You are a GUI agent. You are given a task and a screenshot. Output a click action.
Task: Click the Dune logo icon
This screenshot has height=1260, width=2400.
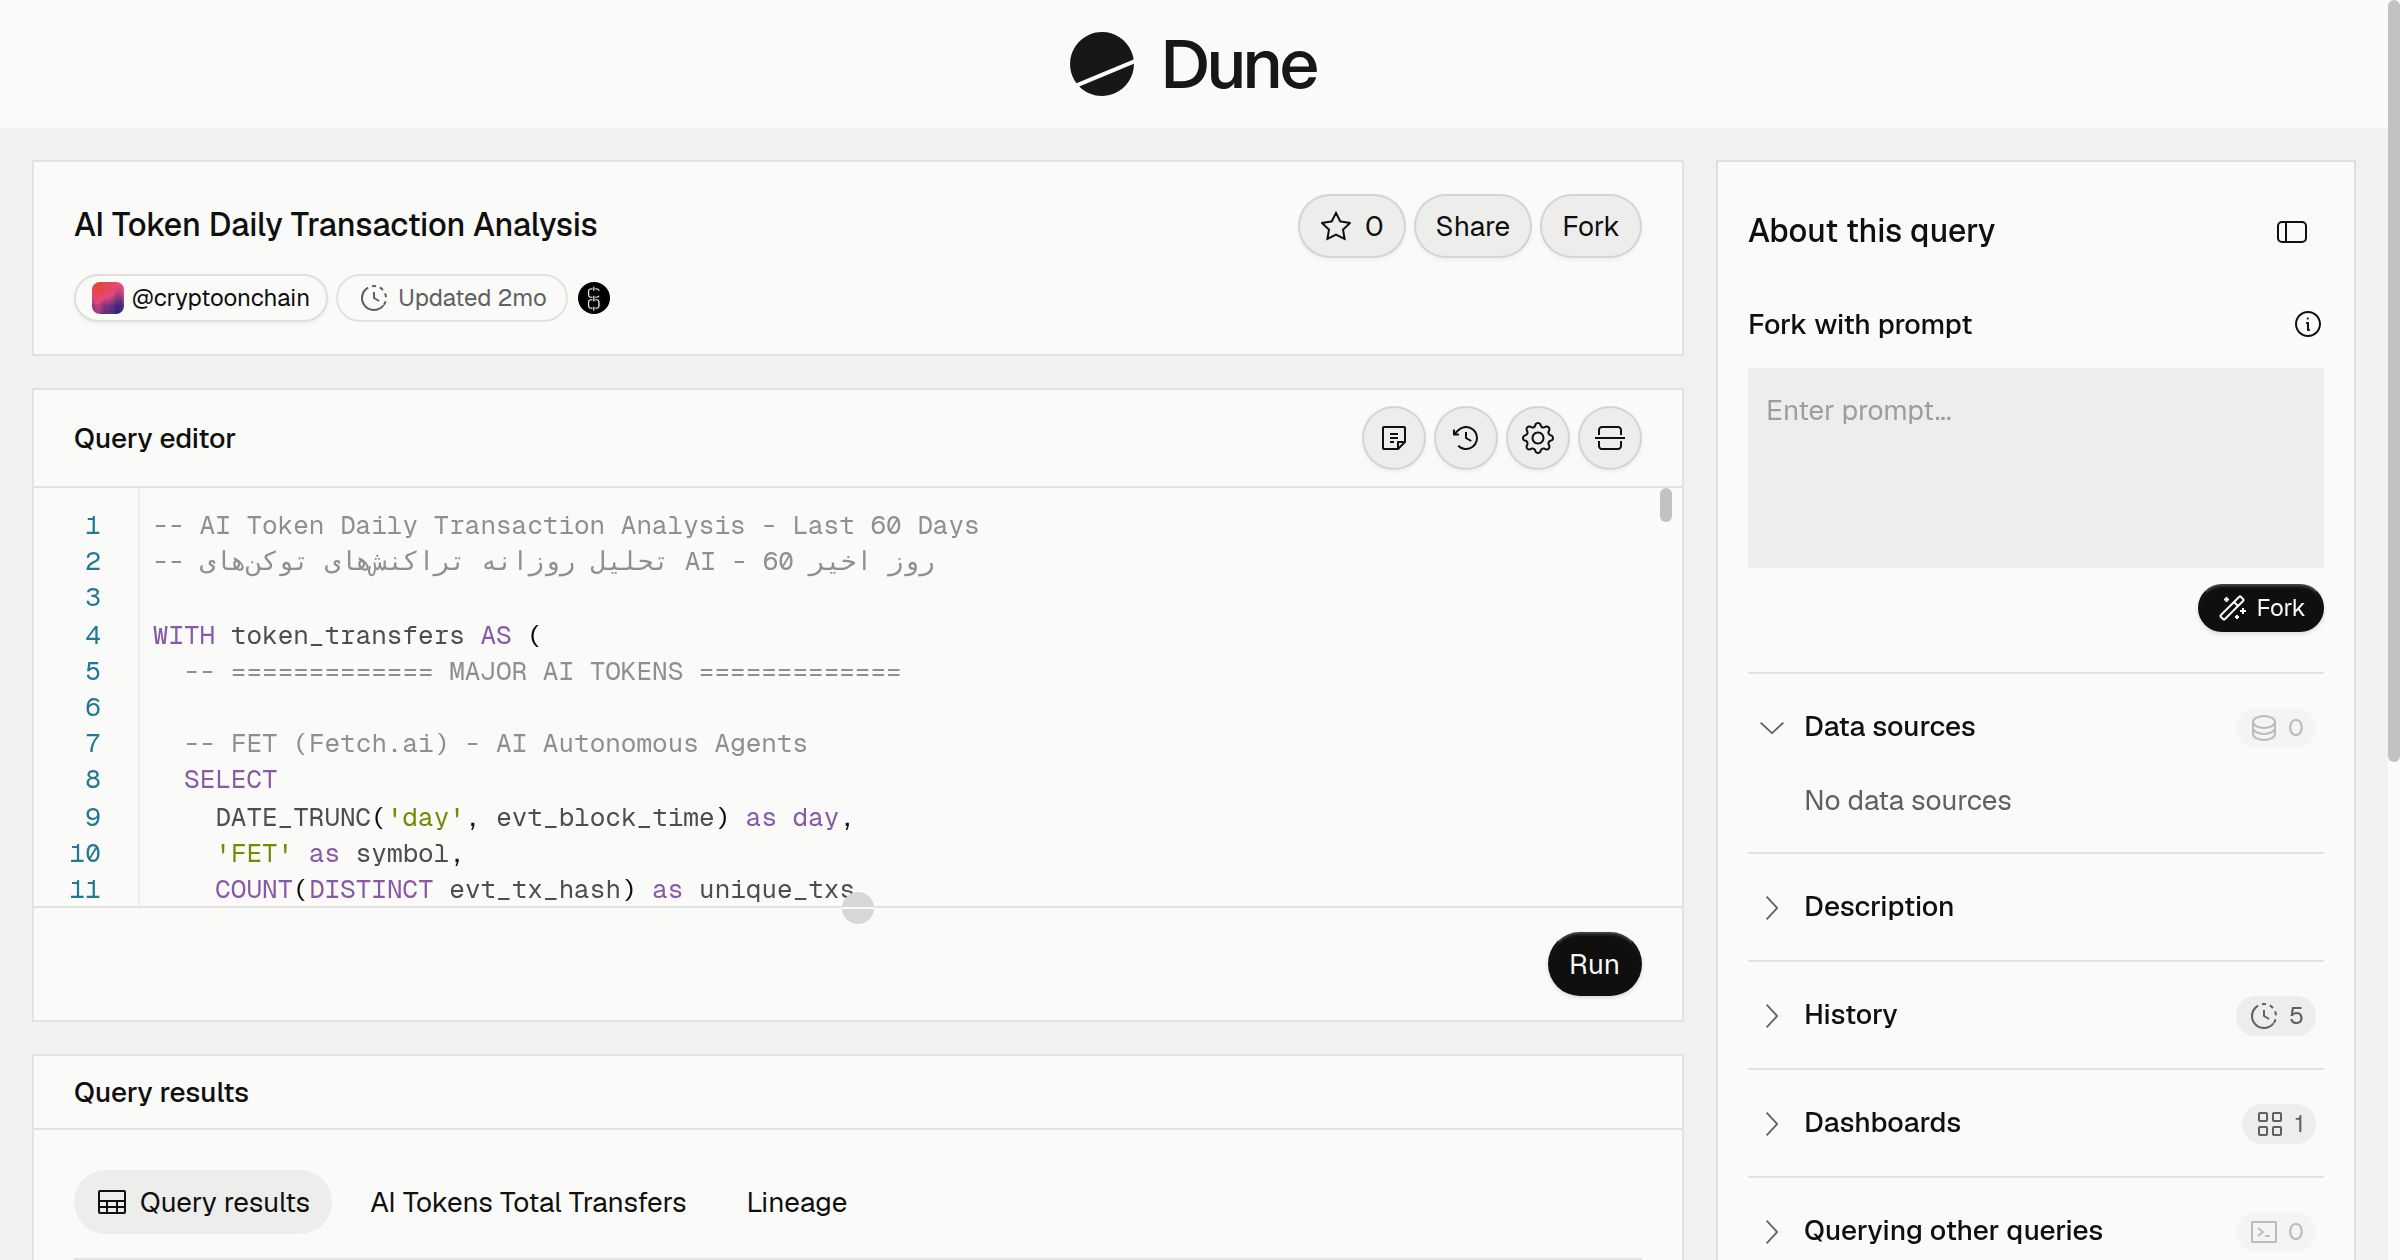click(x=1101, y=64)
